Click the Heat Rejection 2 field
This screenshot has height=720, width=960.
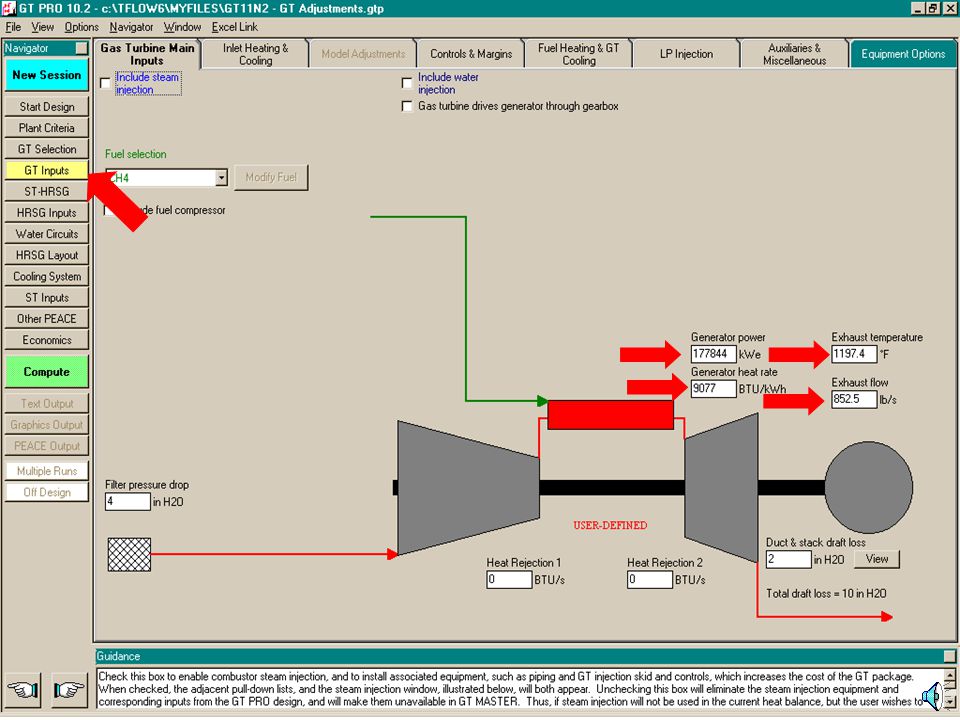click(x=650, y=580)
